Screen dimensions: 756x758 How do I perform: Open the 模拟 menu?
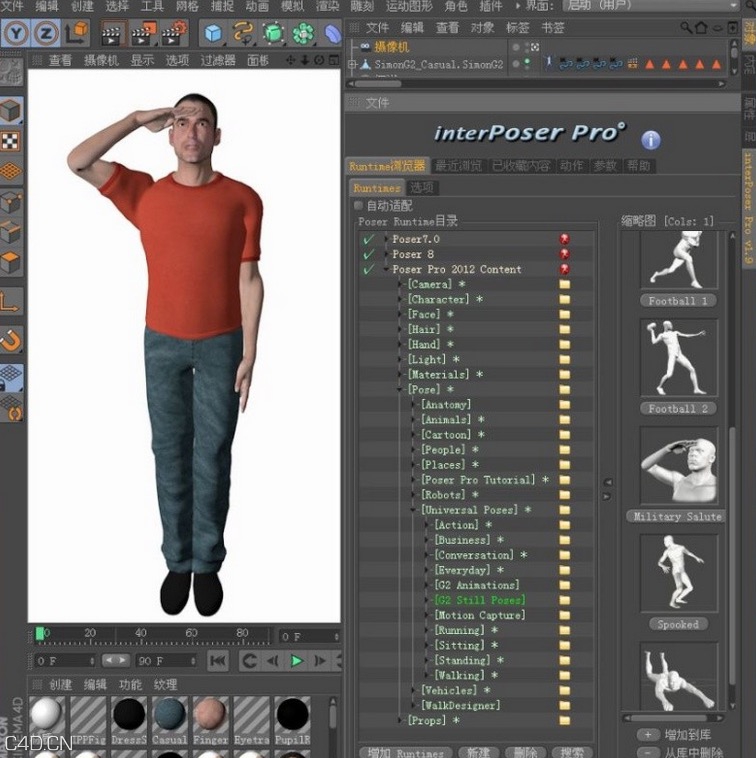291,6
